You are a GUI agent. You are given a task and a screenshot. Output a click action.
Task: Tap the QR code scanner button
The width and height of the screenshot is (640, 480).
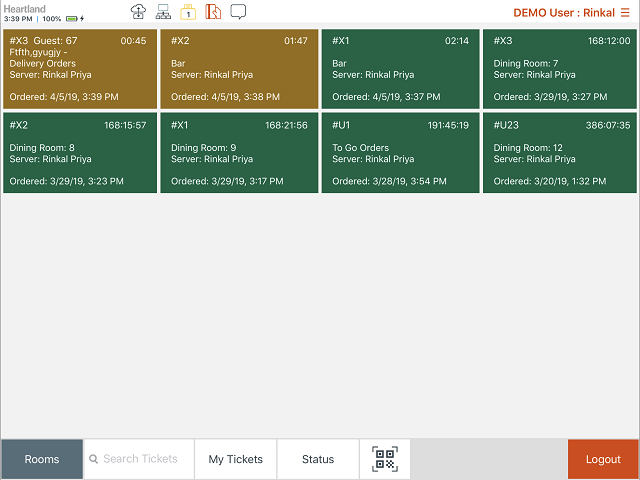coord(384,459)
